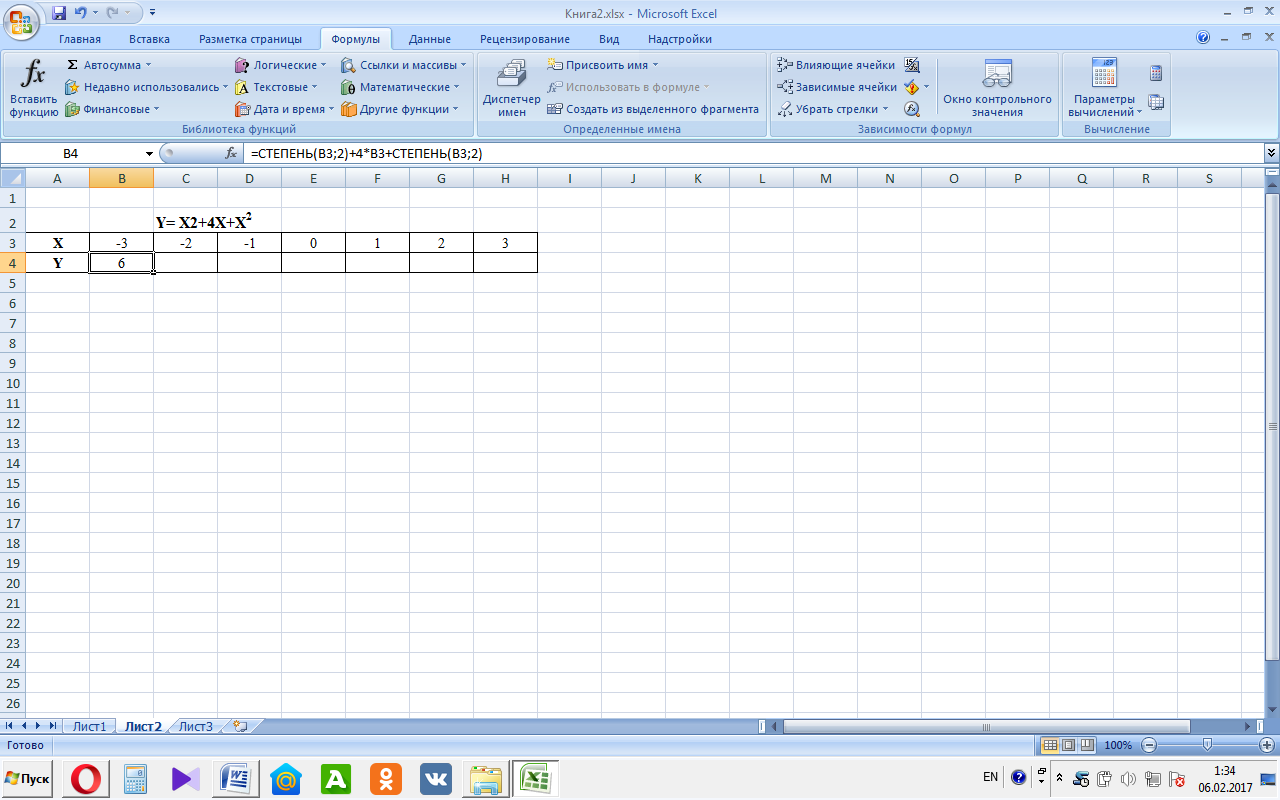Open Opera browser from taskbar
Viewport: 1280px width, 800px height.
point(87,778)
